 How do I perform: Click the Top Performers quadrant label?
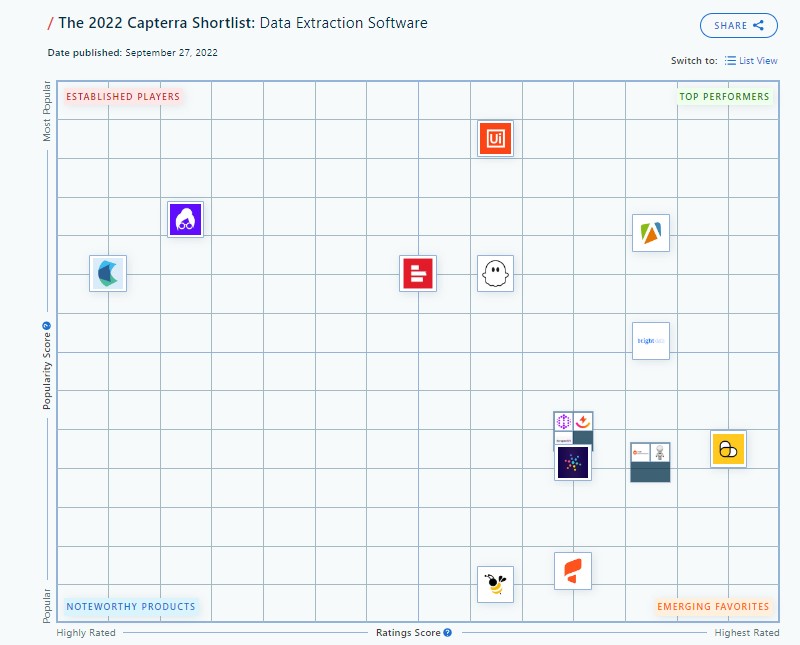click(x=724, y=96)
